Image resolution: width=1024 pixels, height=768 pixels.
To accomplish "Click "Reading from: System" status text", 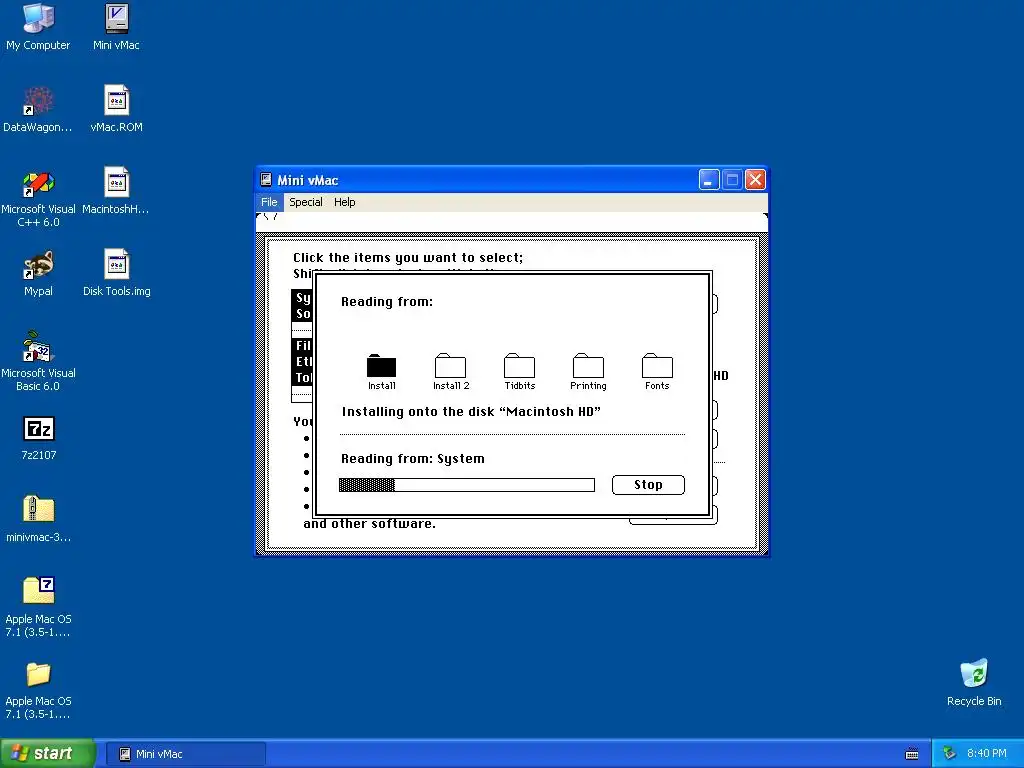I will (413, 458).
